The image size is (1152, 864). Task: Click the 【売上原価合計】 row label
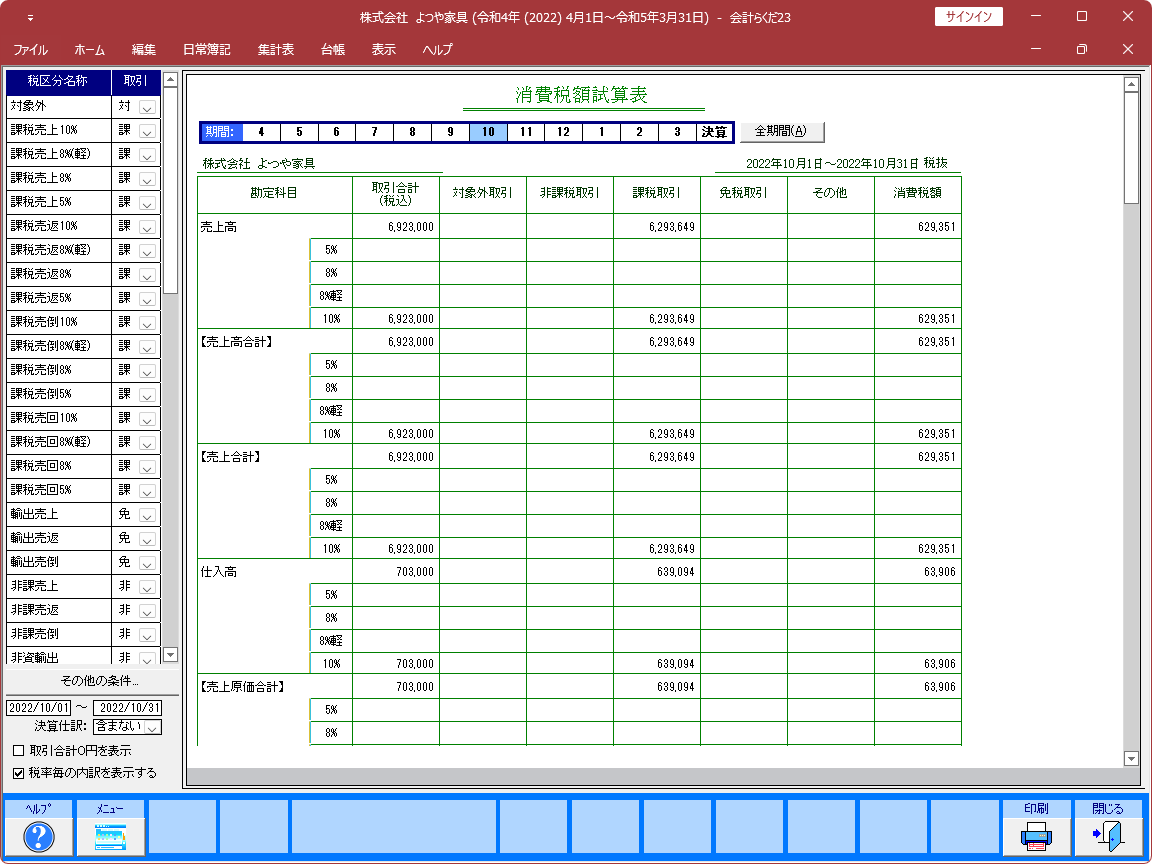242,687
